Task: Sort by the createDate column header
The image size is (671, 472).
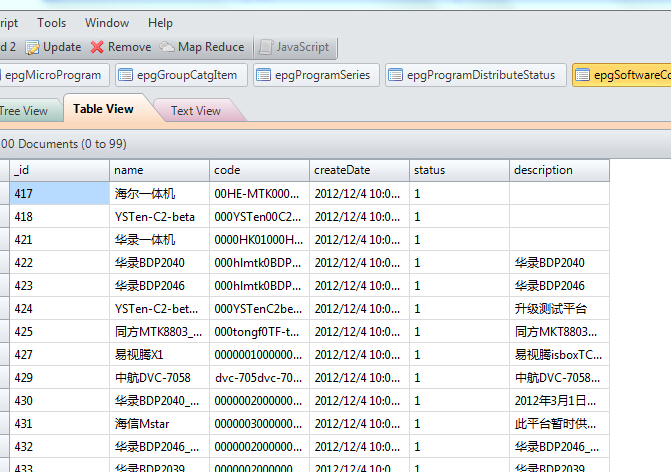Action: click(x=359, y=170)
